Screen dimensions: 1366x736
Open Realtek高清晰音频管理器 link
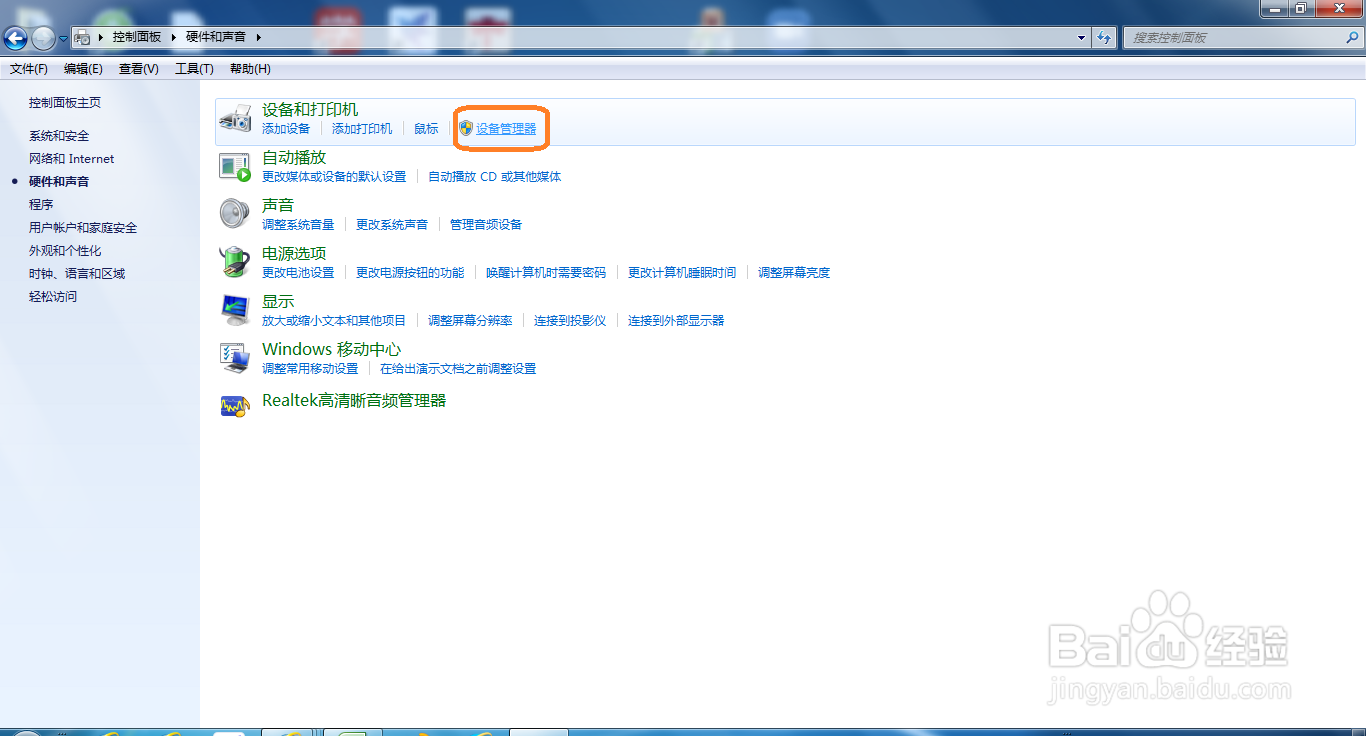click(x=354, y=401)
